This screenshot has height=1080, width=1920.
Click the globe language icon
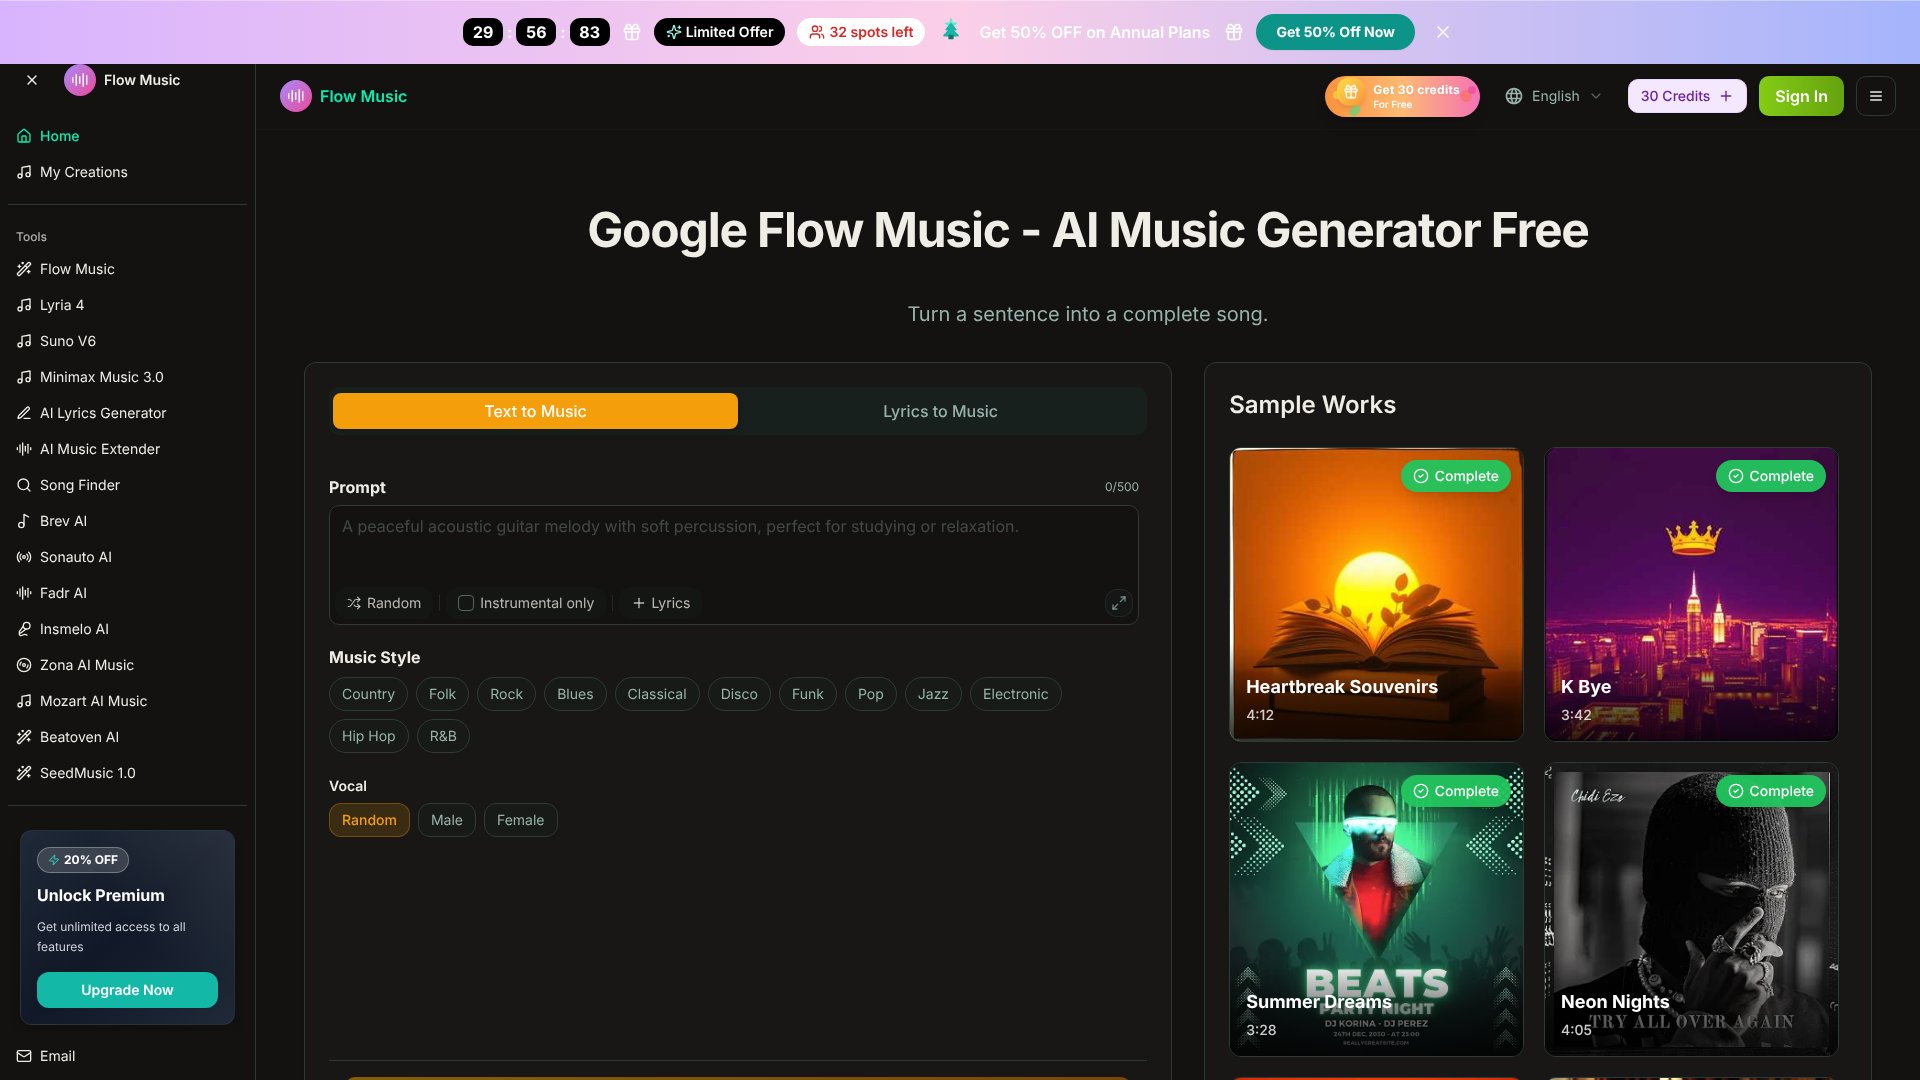1514,96
